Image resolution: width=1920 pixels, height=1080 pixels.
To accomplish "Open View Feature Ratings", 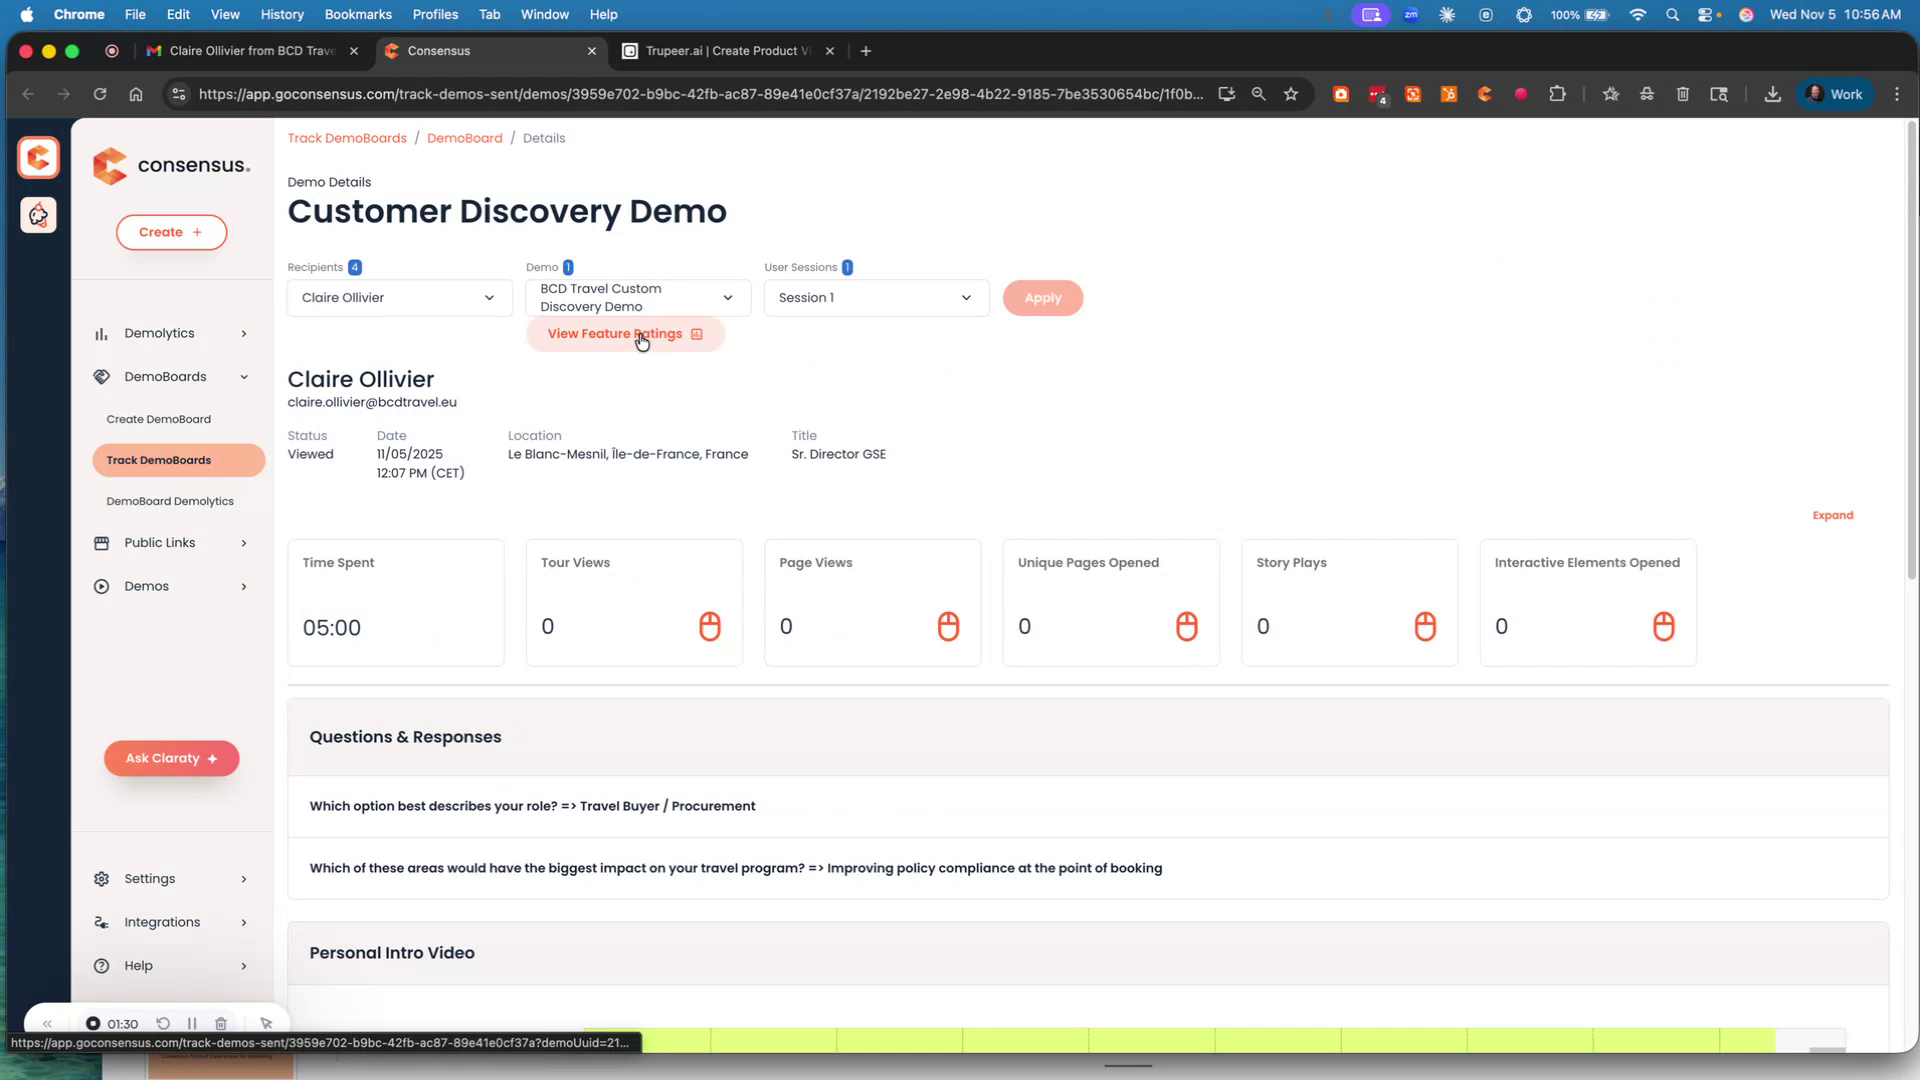I will click(x=625, y=333).
